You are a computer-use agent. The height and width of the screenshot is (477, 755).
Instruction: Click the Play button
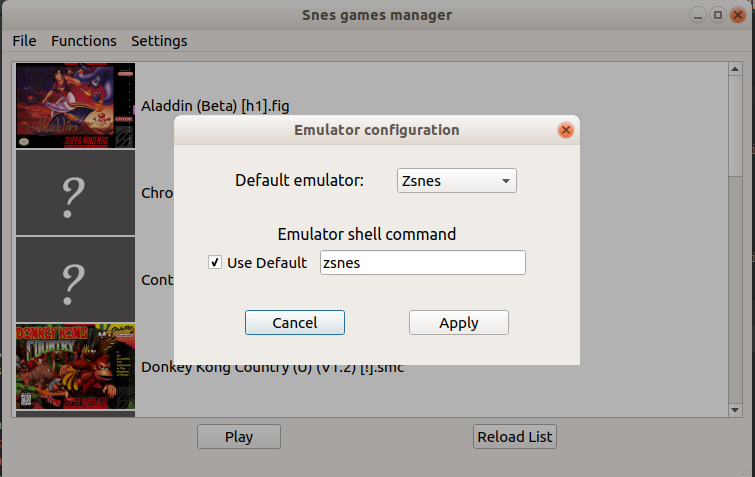tap(239, 437)
